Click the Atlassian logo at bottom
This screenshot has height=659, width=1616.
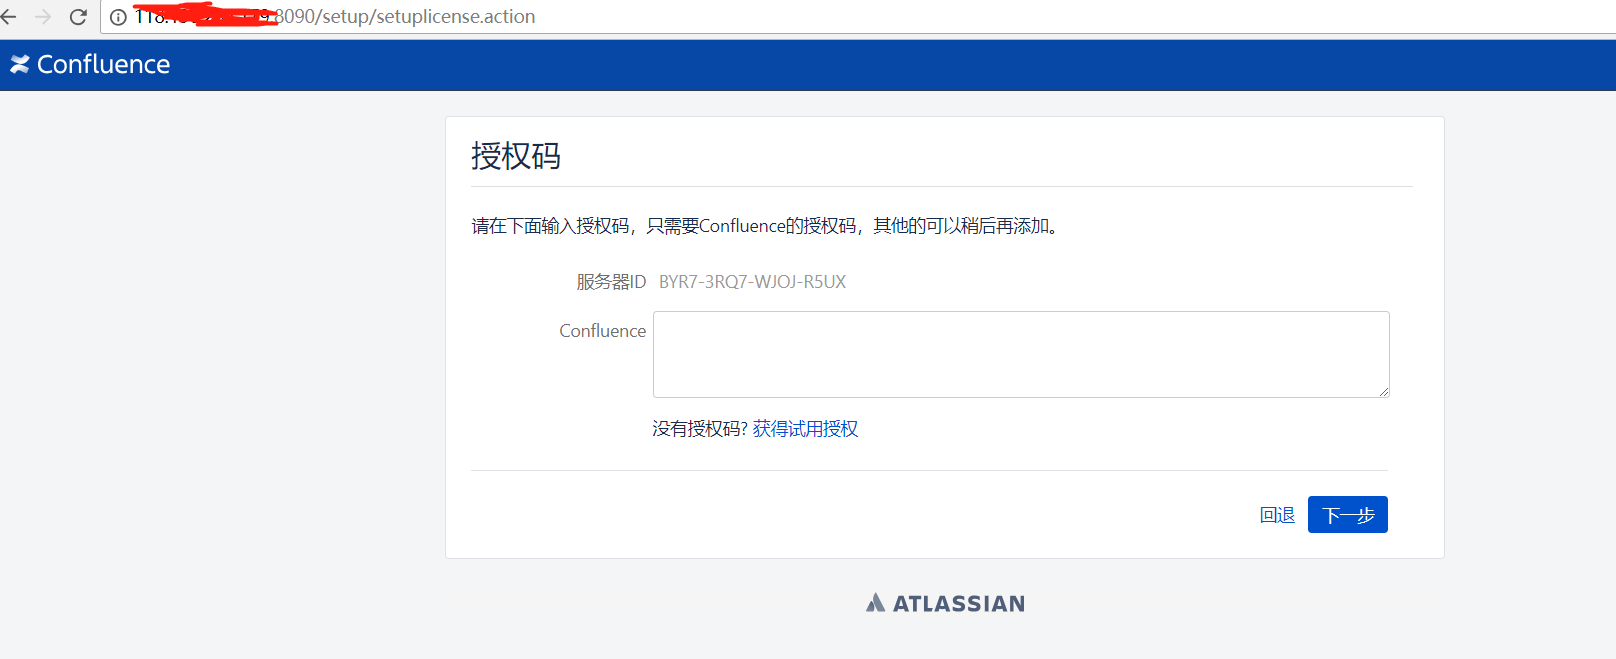coord(945,603)
